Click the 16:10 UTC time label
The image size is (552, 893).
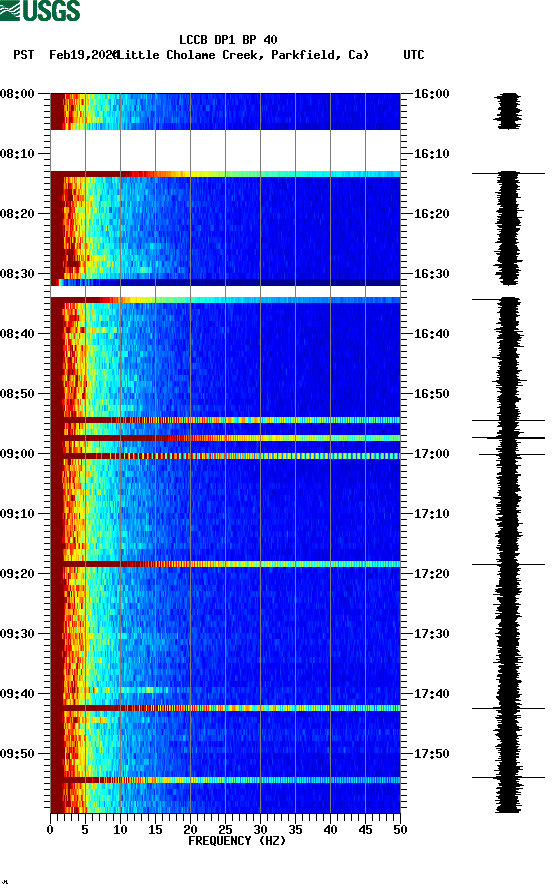pyautogui.click(x=431, y=154)
